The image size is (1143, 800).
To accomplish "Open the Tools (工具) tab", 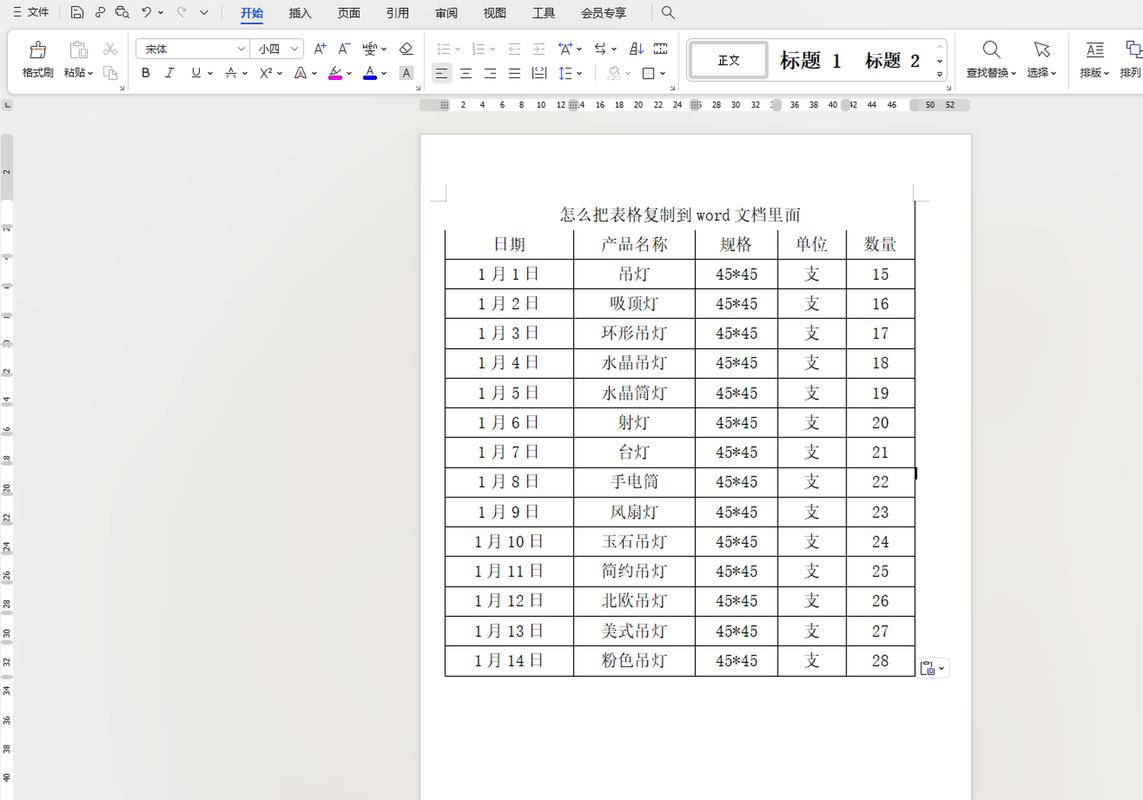I will pyautogui.click(x=543, y=13).
